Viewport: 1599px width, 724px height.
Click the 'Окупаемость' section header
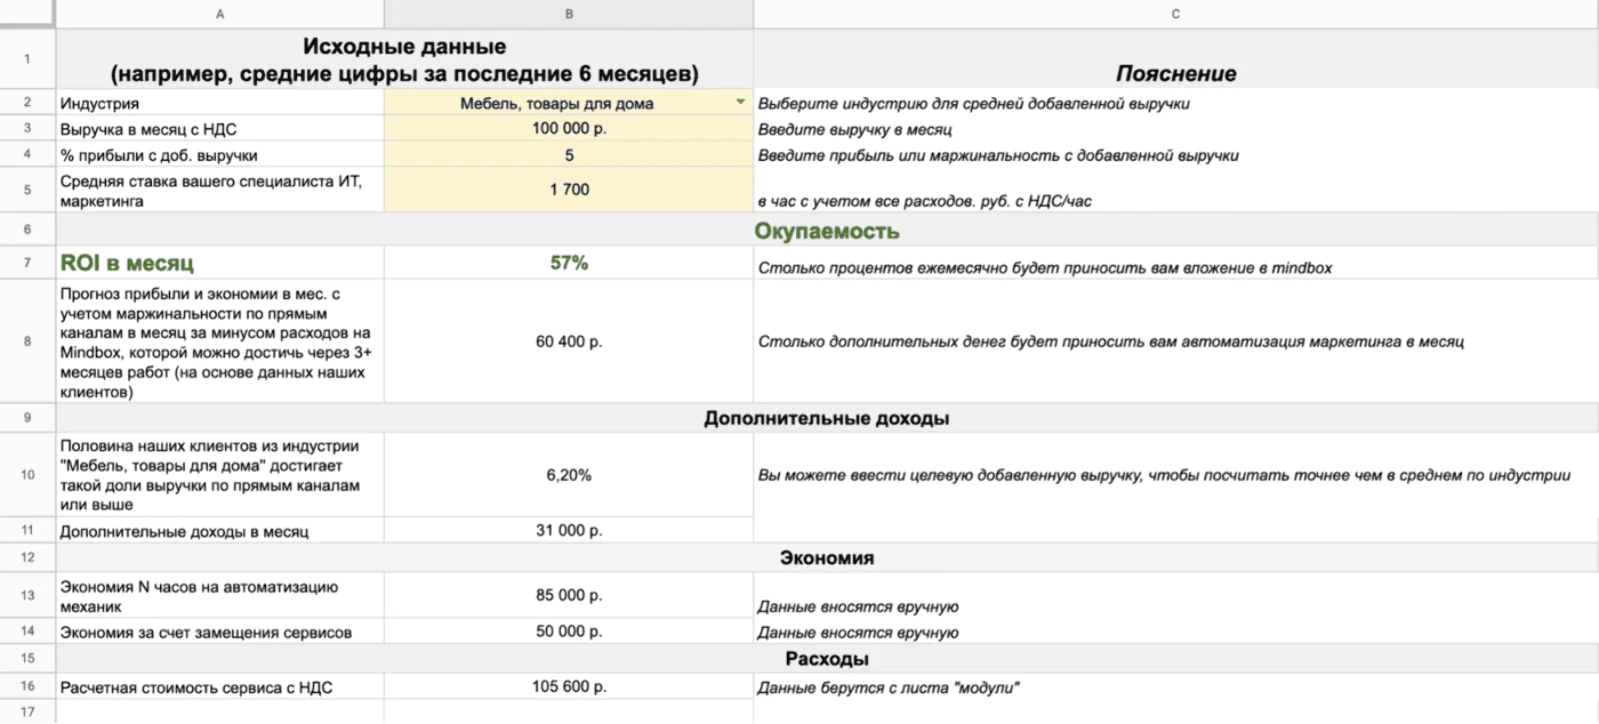tap(826, 230)
